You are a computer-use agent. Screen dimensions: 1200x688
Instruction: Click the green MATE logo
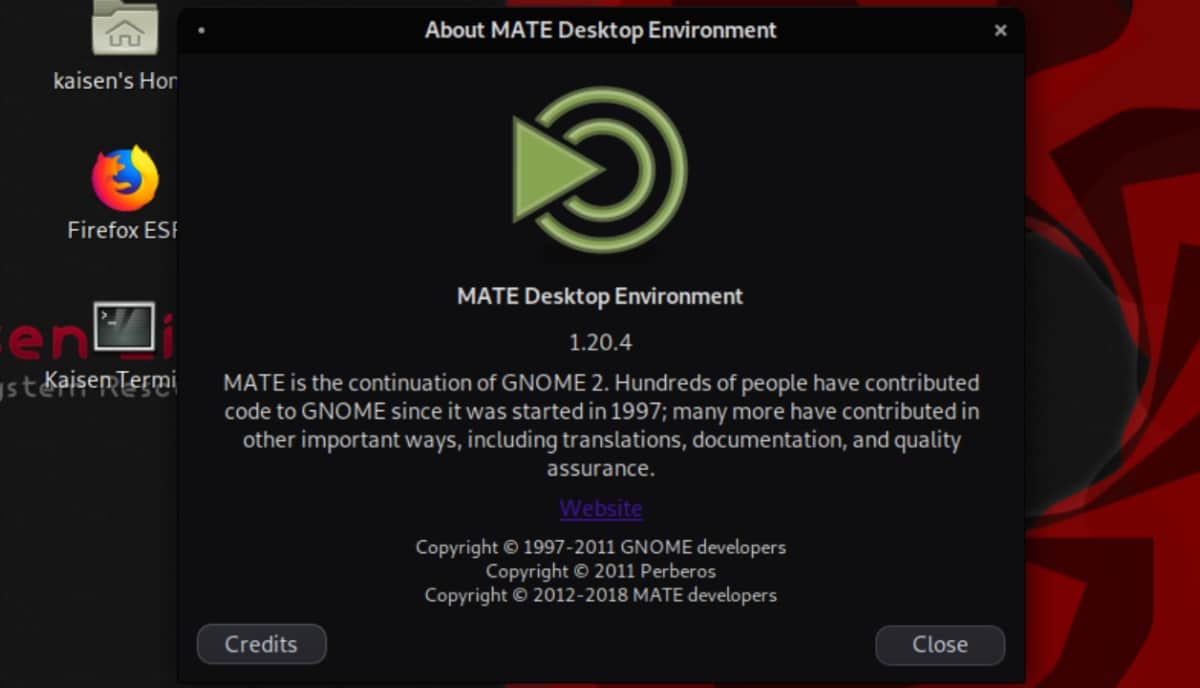coord(600,169)
